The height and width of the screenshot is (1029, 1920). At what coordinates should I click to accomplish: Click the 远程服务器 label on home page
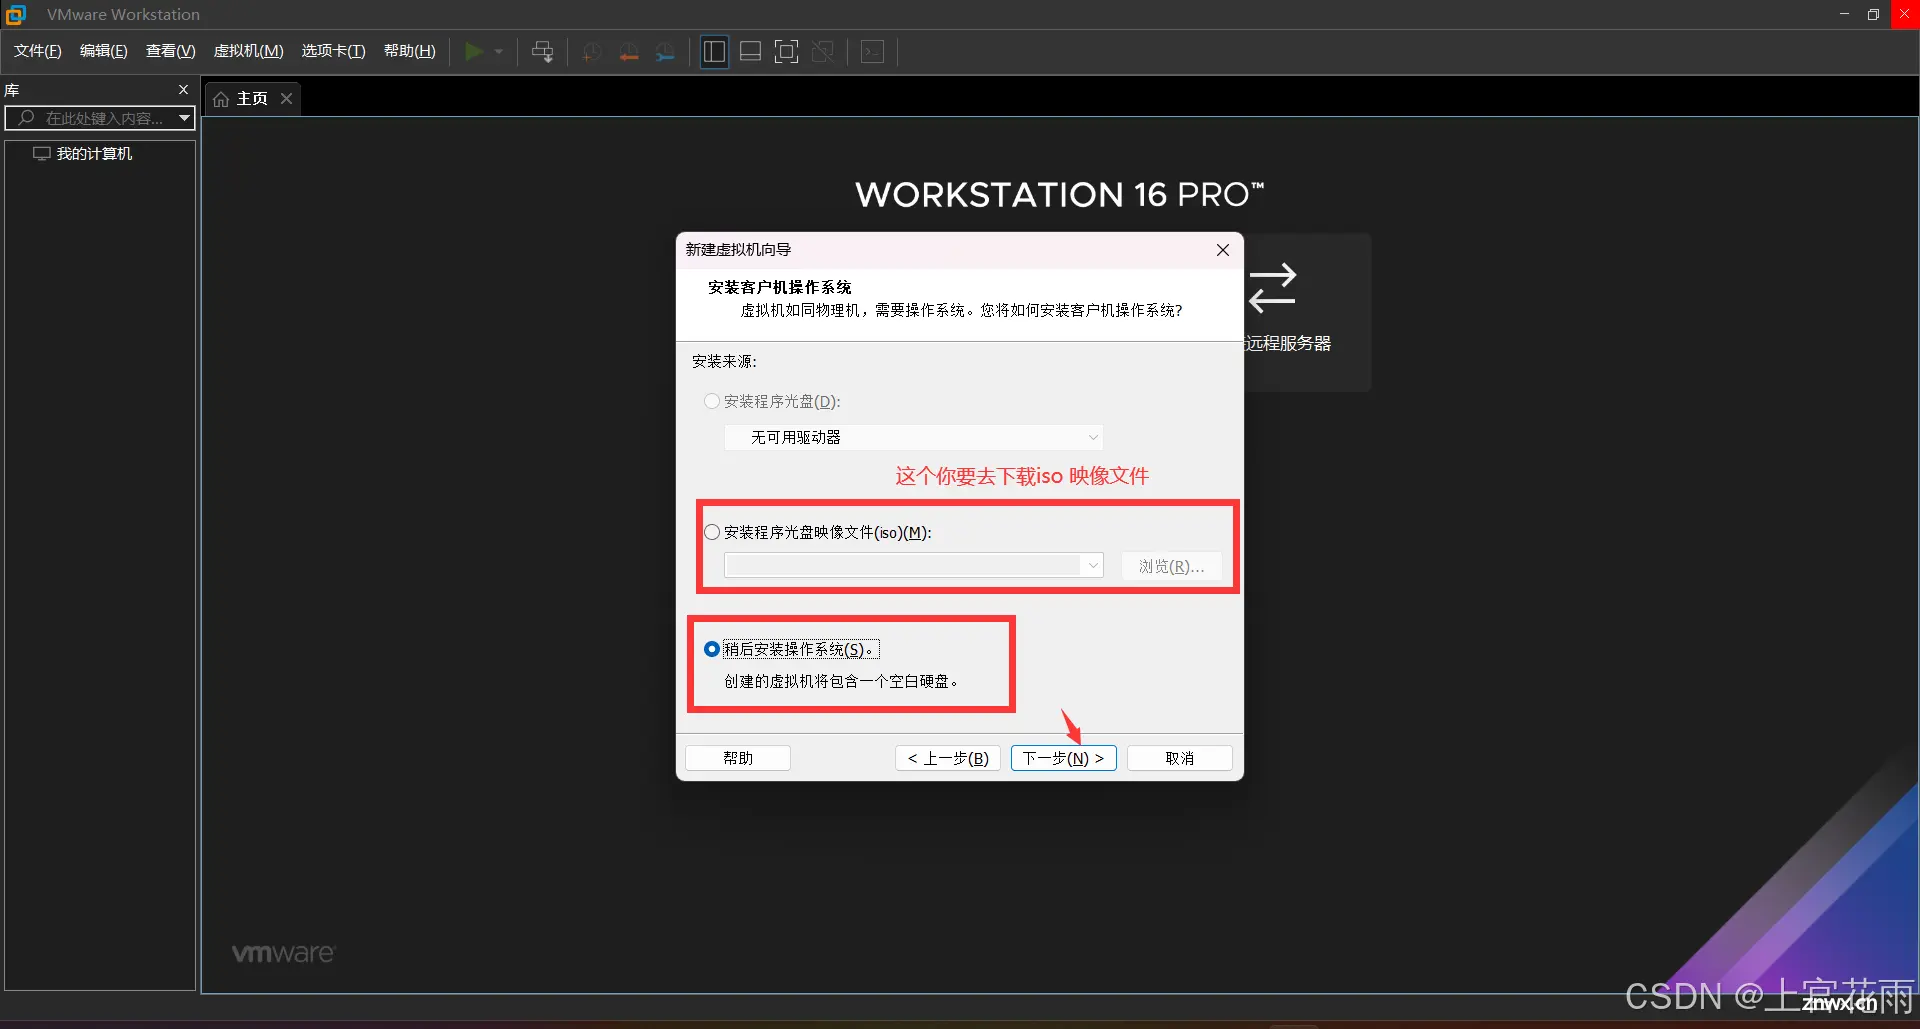[x=1289, y=343]
